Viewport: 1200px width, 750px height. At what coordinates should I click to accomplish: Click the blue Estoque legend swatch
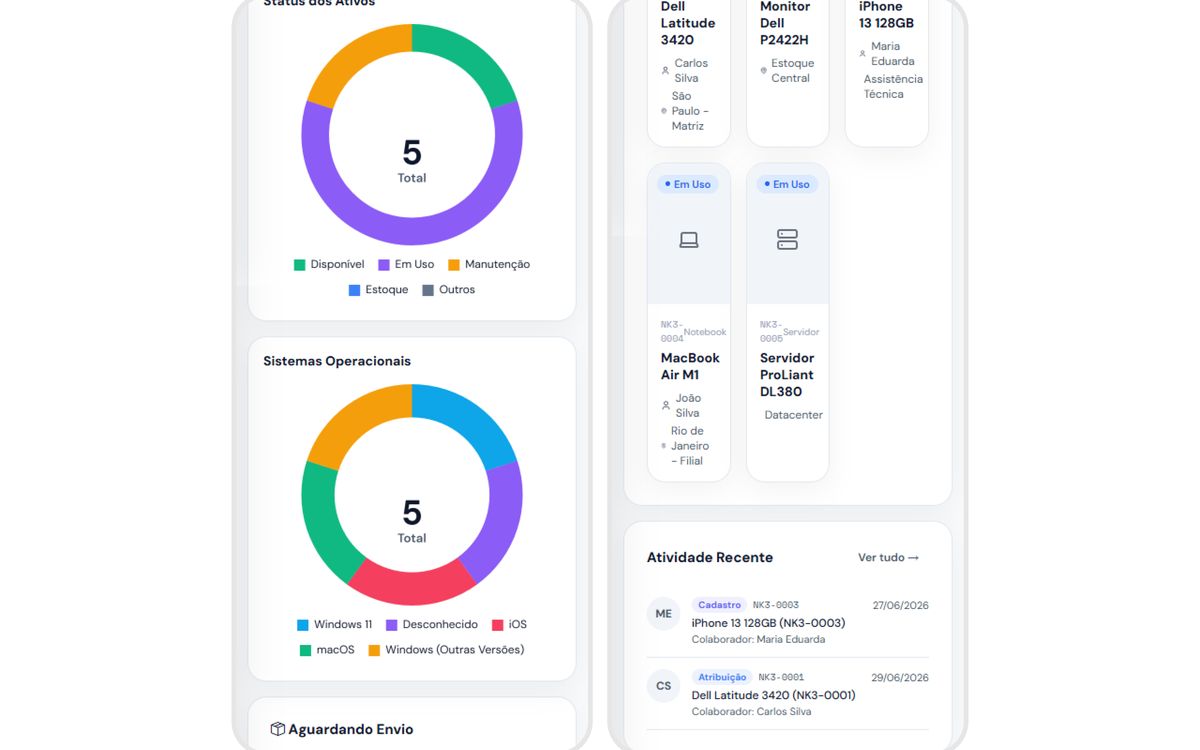354,290
